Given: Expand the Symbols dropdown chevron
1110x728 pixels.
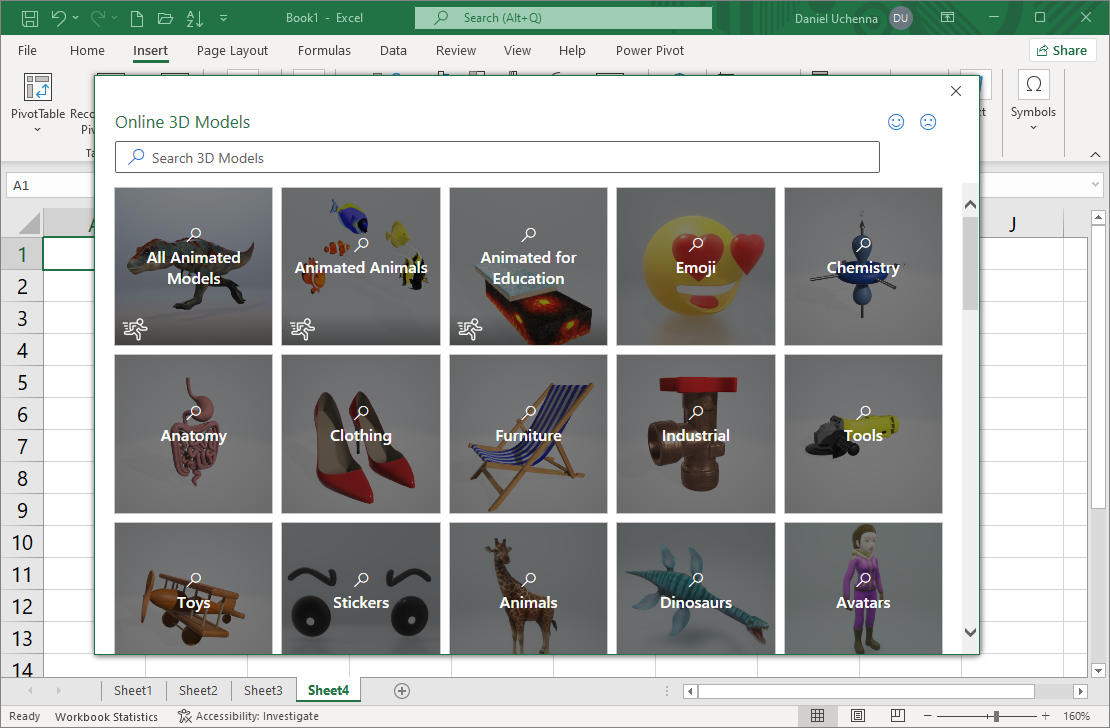Looking at the screenshot, I should pyautogui.click(x=1033, y=127).
